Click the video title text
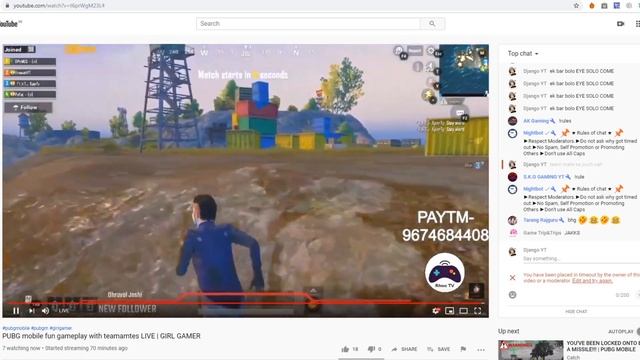This screenshot has height=360, width=640. pos(101,336)
